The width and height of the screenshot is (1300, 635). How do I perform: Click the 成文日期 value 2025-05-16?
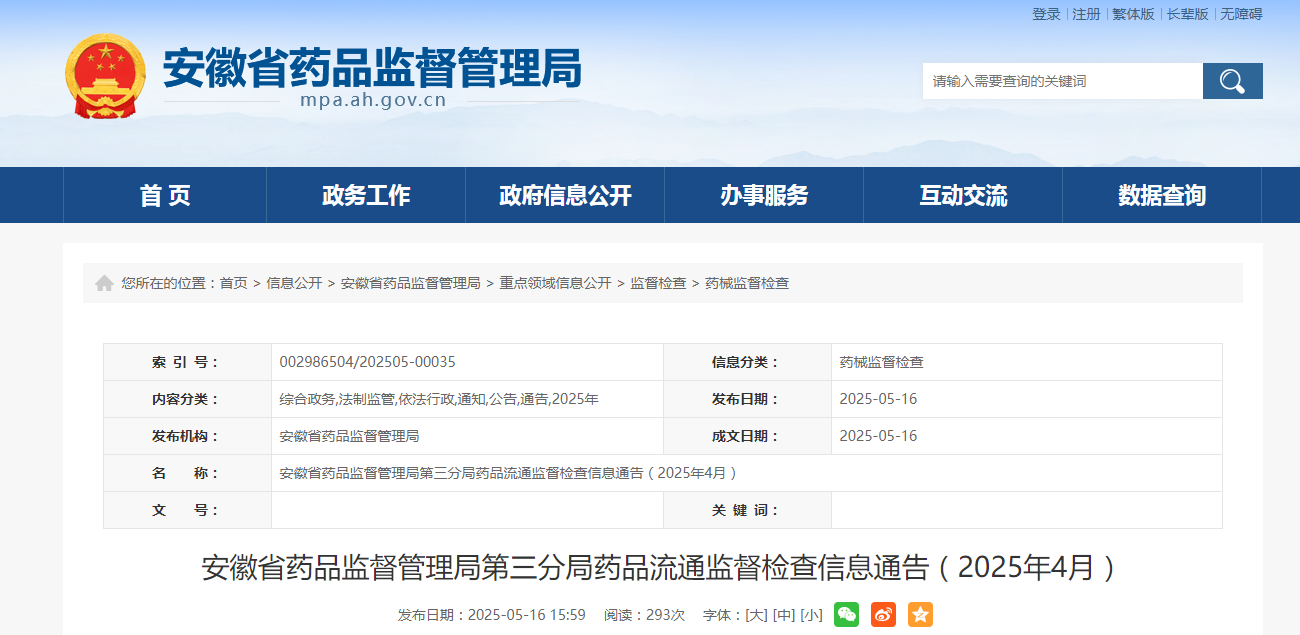coord(878,436)
